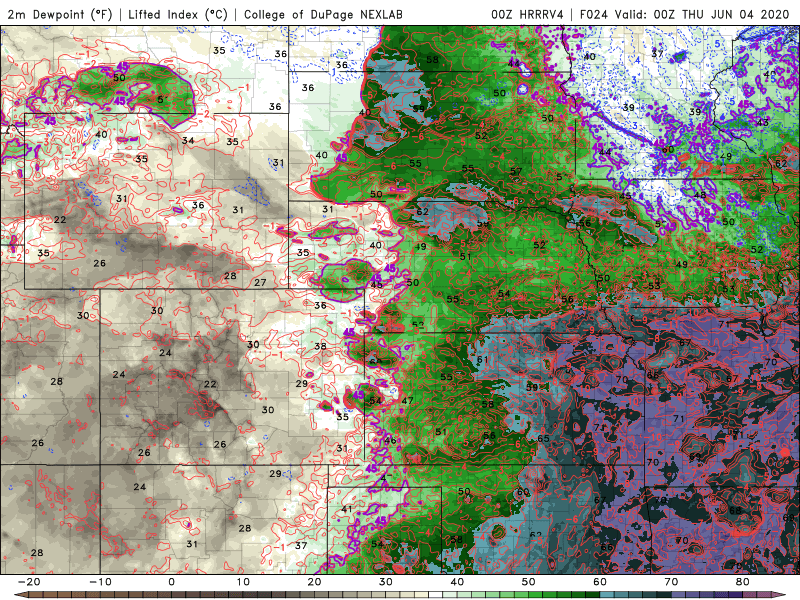
Task: Click the left arrow end of color bar
Action: (x=20, y=594)
